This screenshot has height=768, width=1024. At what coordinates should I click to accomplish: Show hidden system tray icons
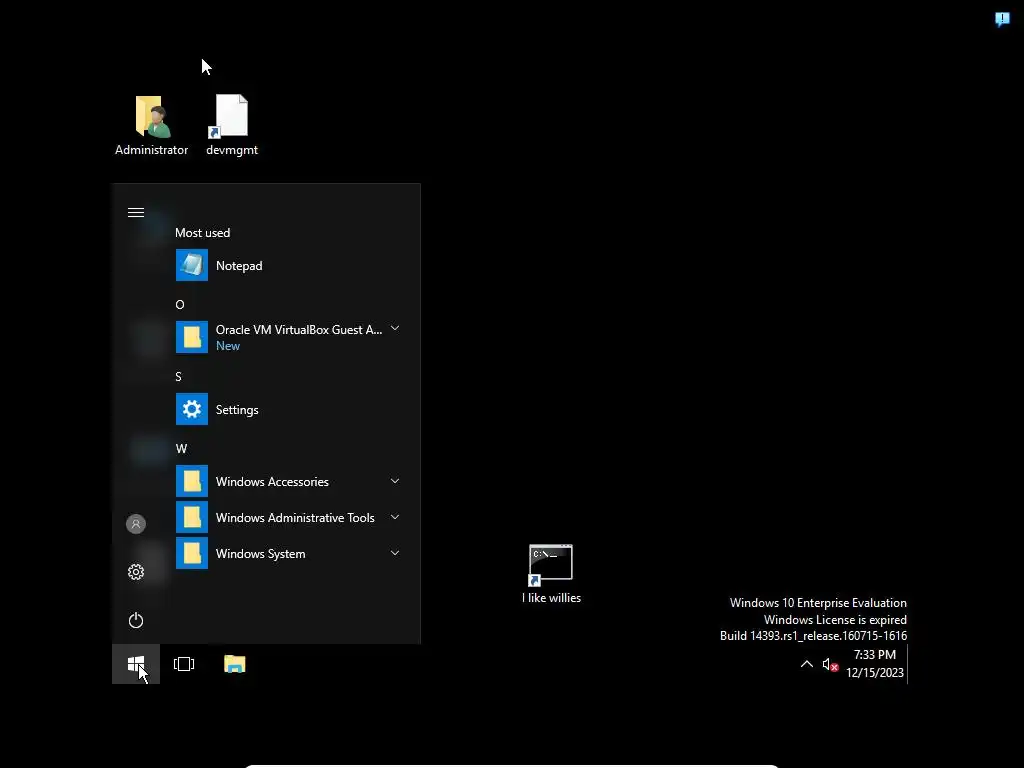(807, 664)
